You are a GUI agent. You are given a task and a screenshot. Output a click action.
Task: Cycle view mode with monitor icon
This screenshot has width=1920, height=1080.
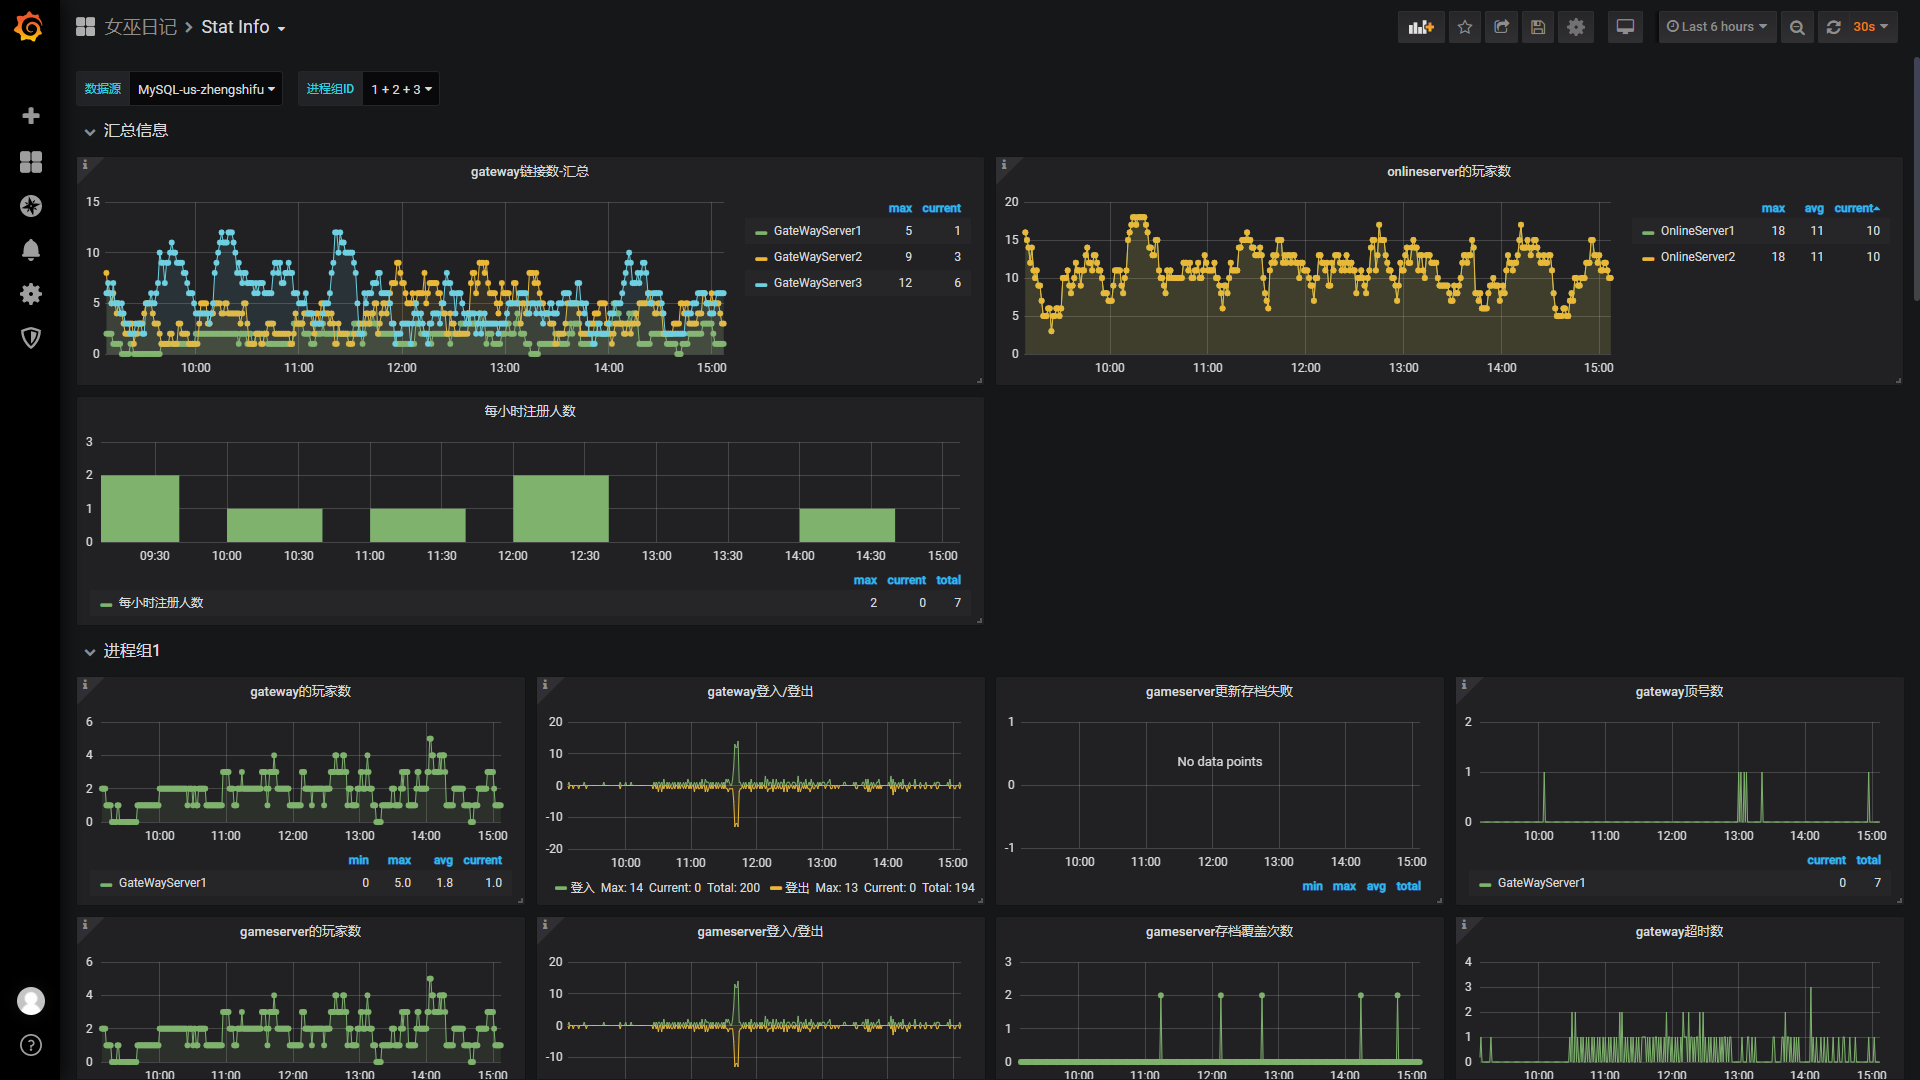tap(1625, 27)
